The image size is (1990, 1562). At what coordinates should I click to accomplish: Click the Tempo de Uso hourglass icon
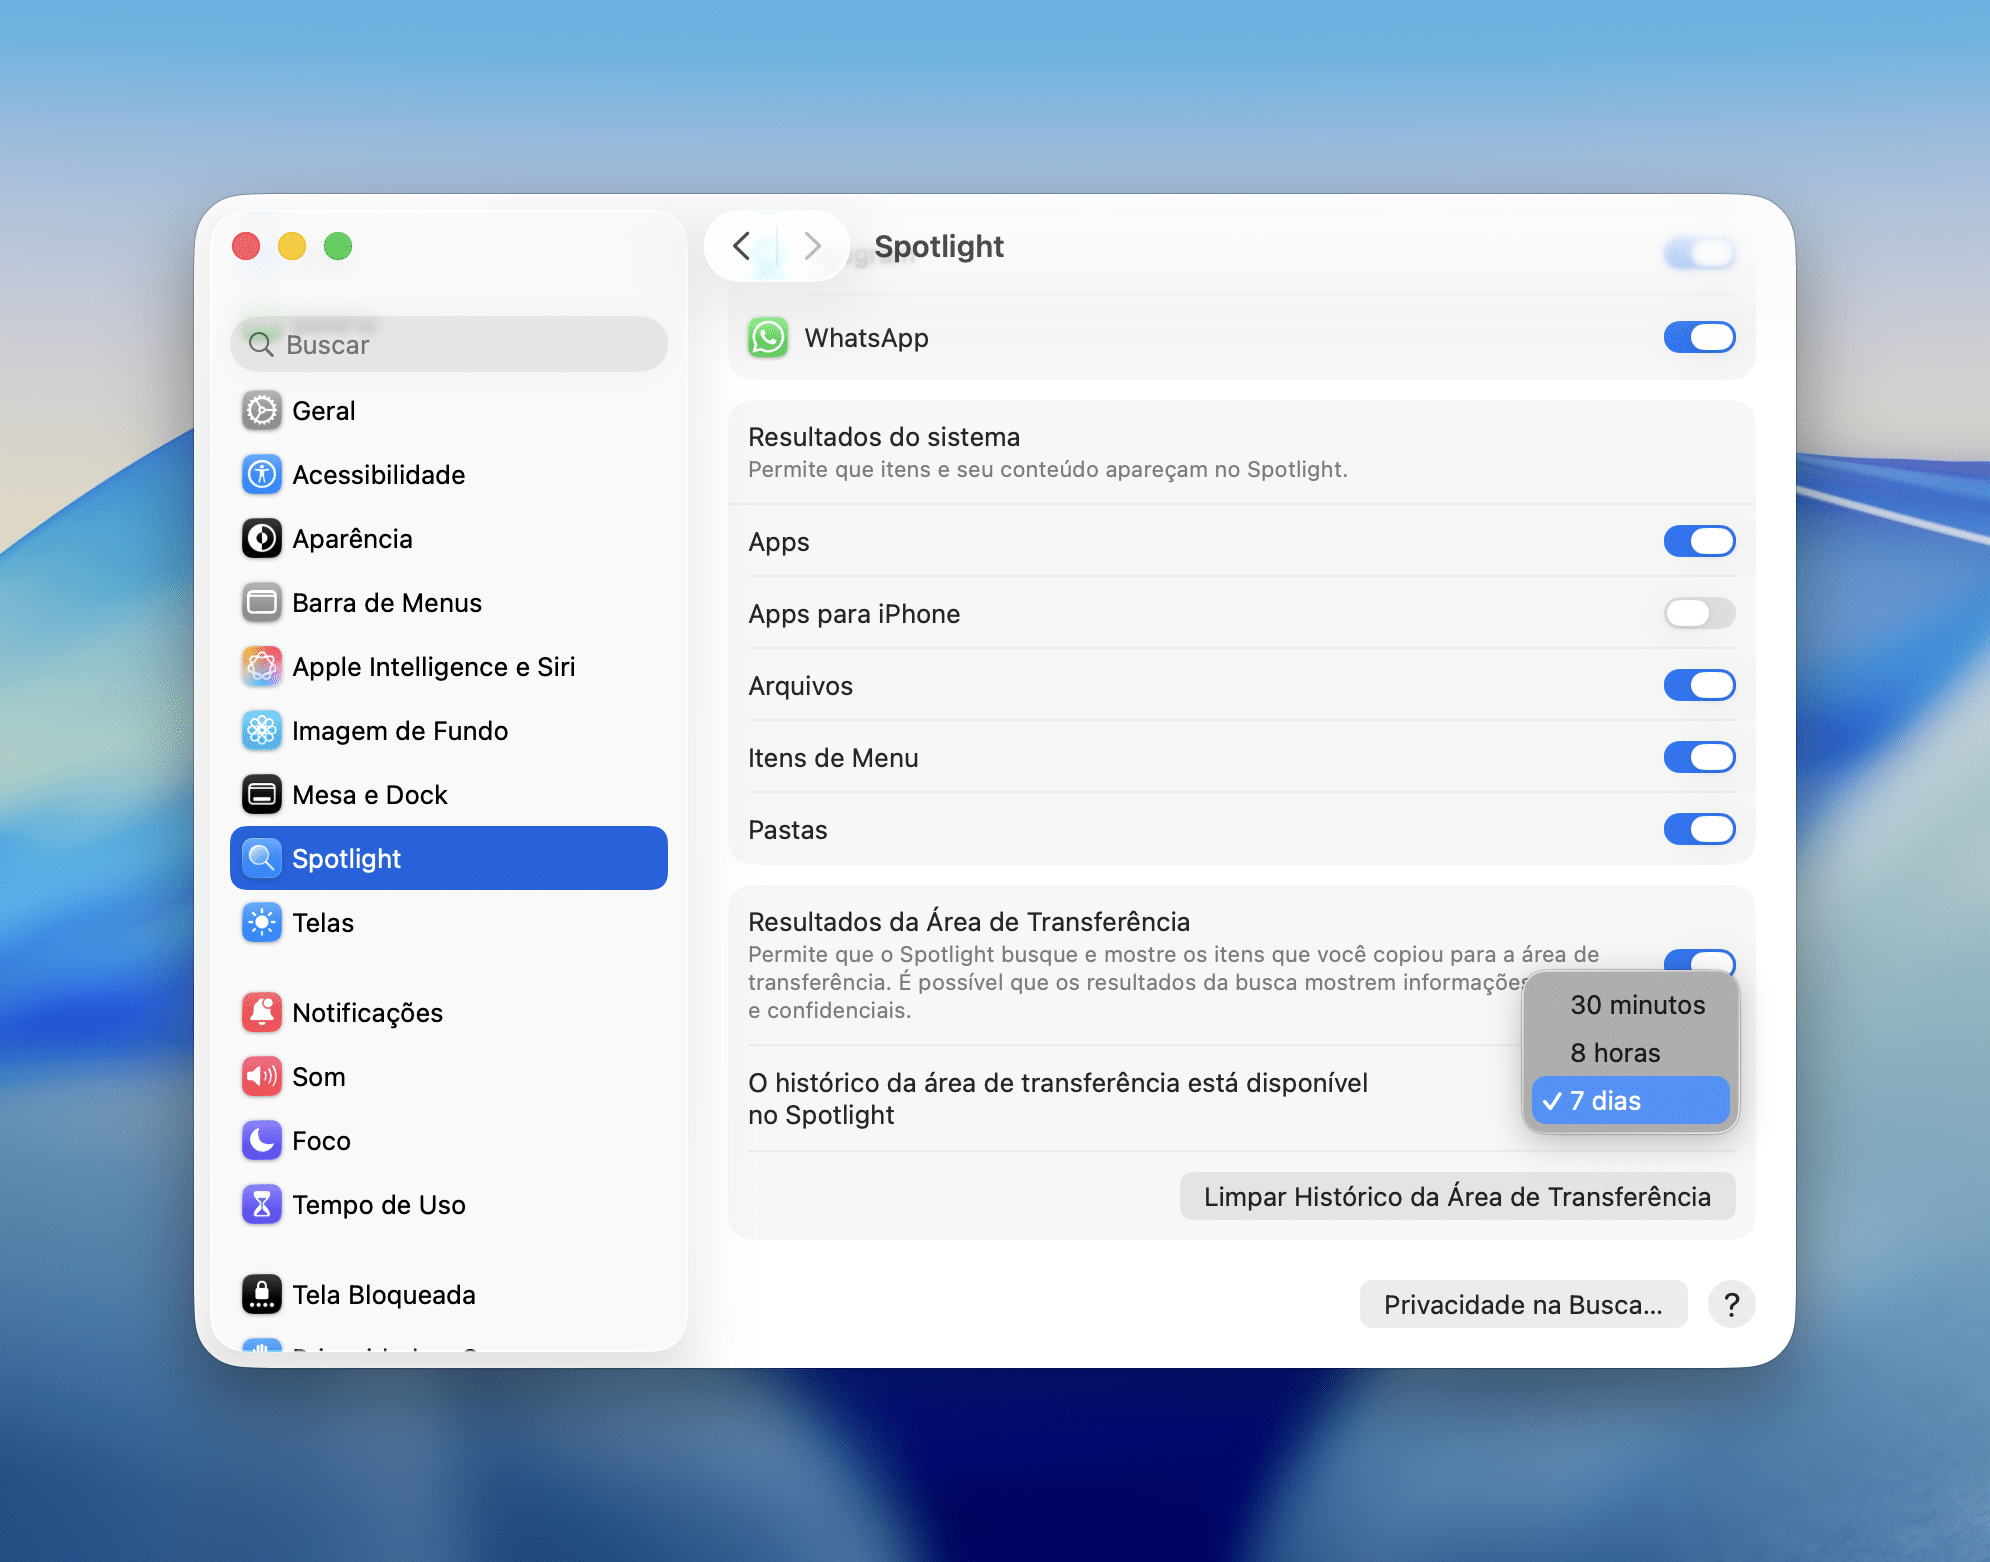pyautogui.click(x=262, y=1205)
